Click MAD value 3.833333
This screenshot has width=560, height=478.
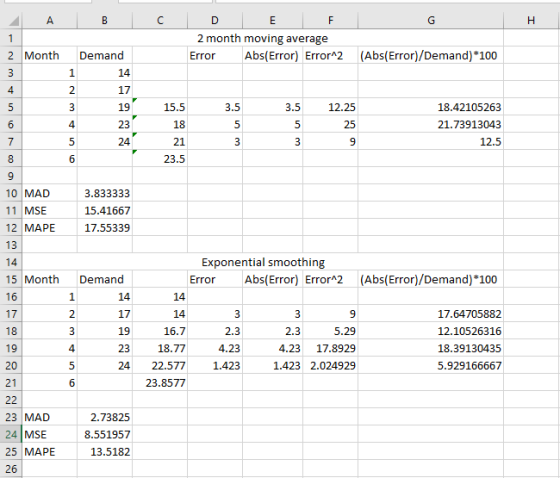click(x=105, y=193)
